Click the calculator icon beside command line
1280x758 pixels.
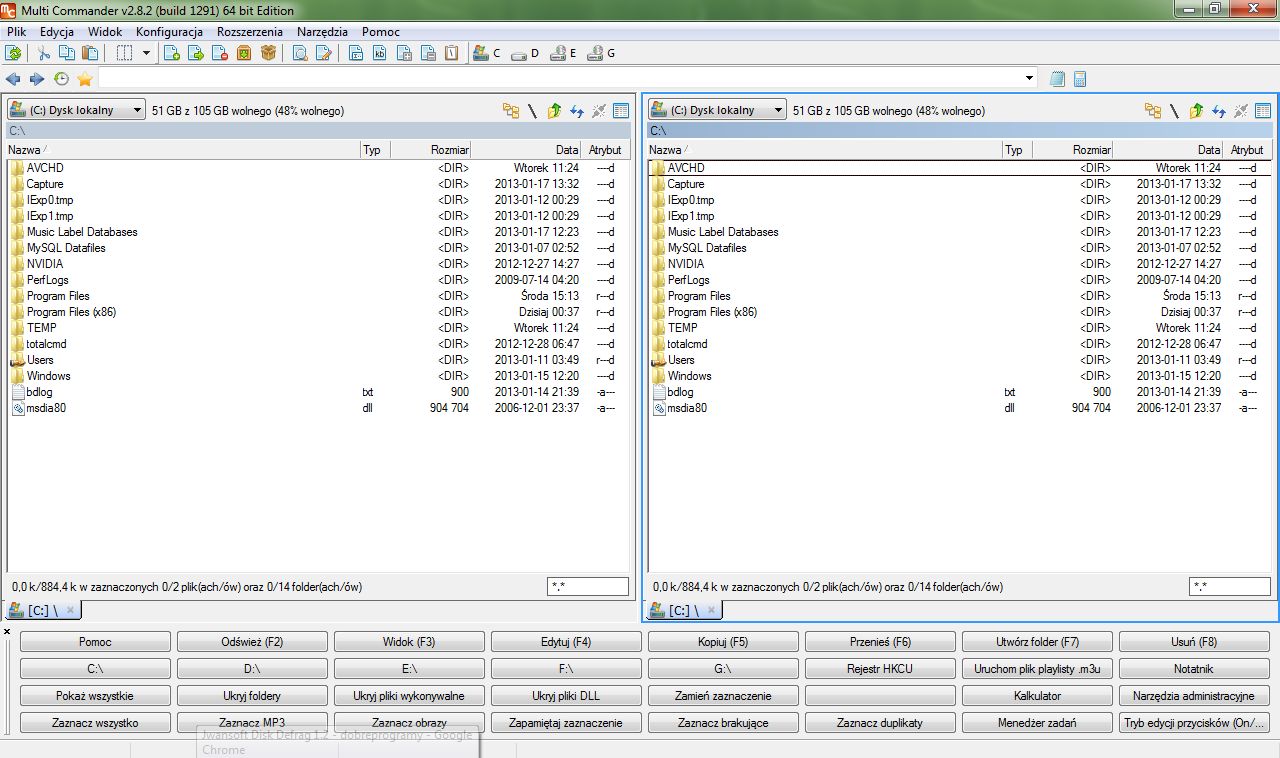pyautogui.click(x=1080, y=78)
